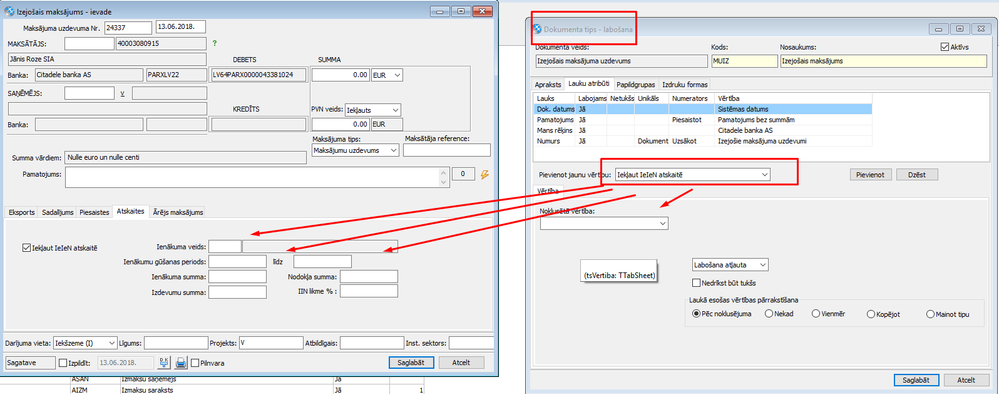
Task: Select the Pamatojums row in fields table
Action: [703, 120]
